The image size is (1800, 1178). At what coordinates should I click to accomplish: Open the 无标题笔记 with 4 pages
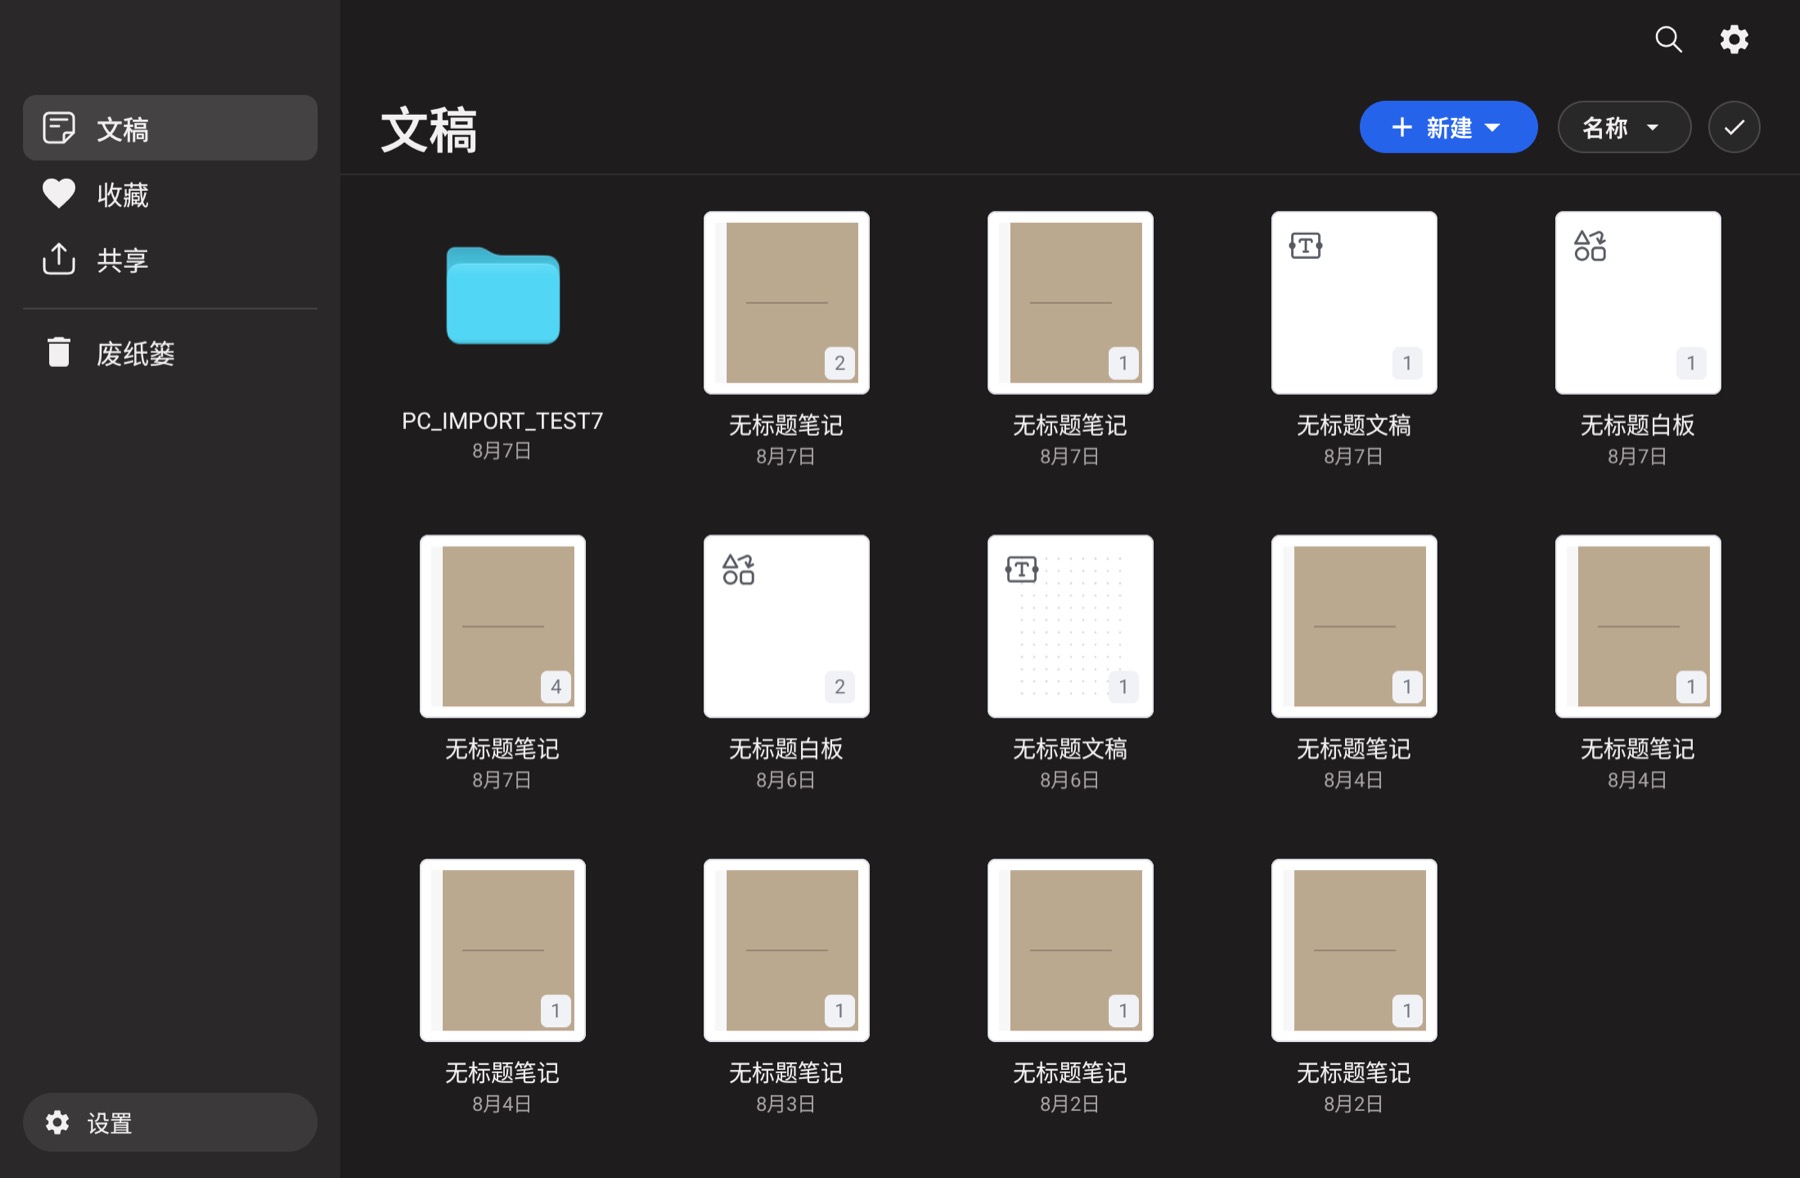[x=503, y=626]
